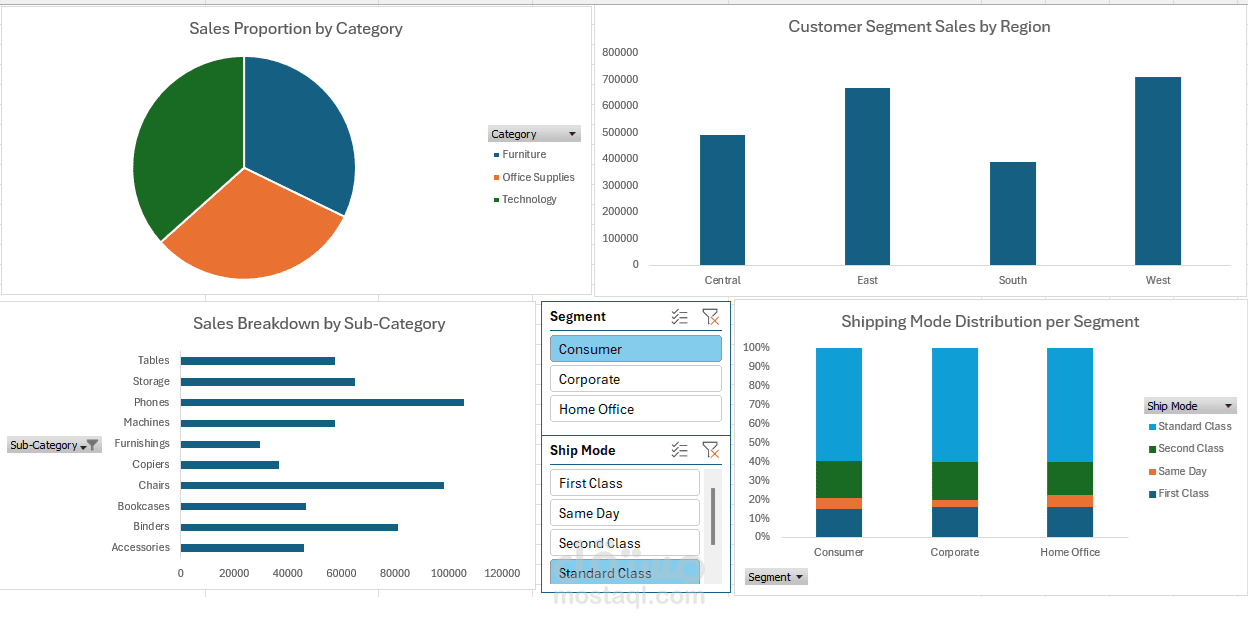Viewport: 1260px width, 621px height.
Task: Toggle multi-select in the Segment slicer
Action: tap(680, 317)
